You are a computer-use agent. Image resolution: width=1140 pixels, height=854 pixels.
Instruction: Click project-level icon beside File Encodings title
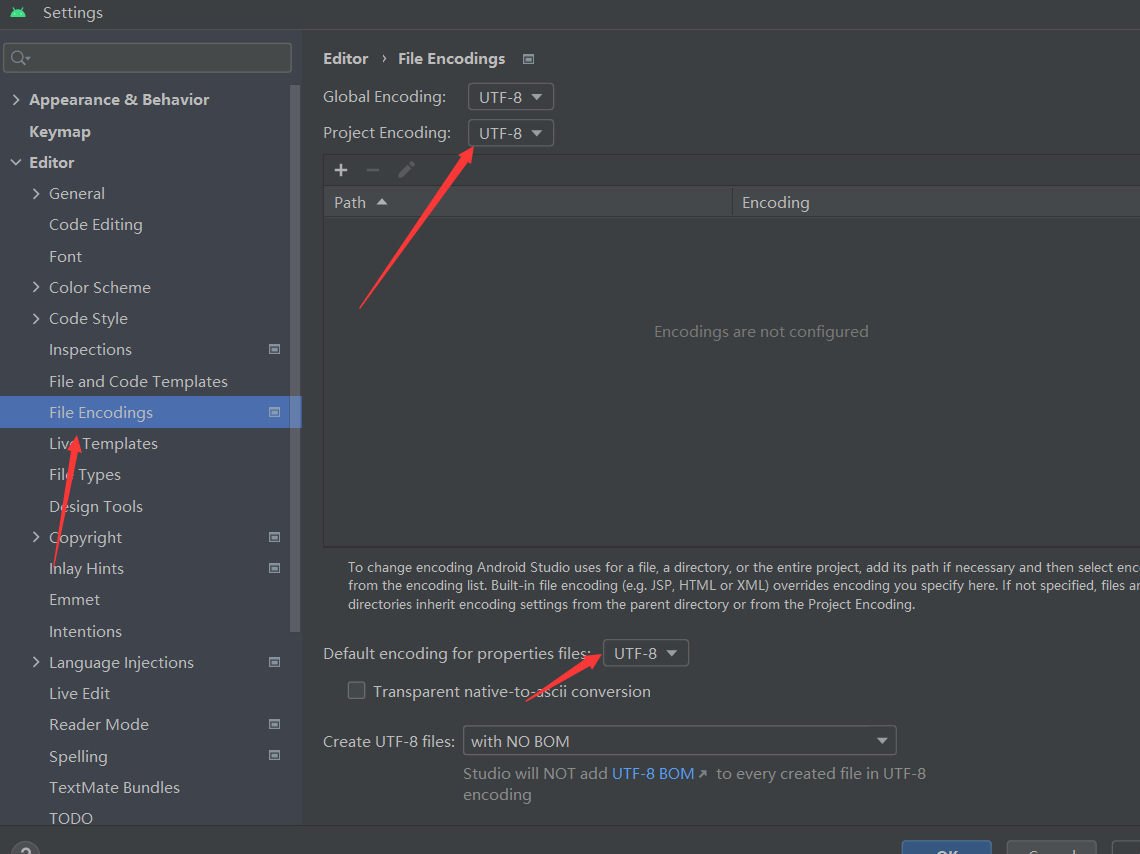[529, 59]
